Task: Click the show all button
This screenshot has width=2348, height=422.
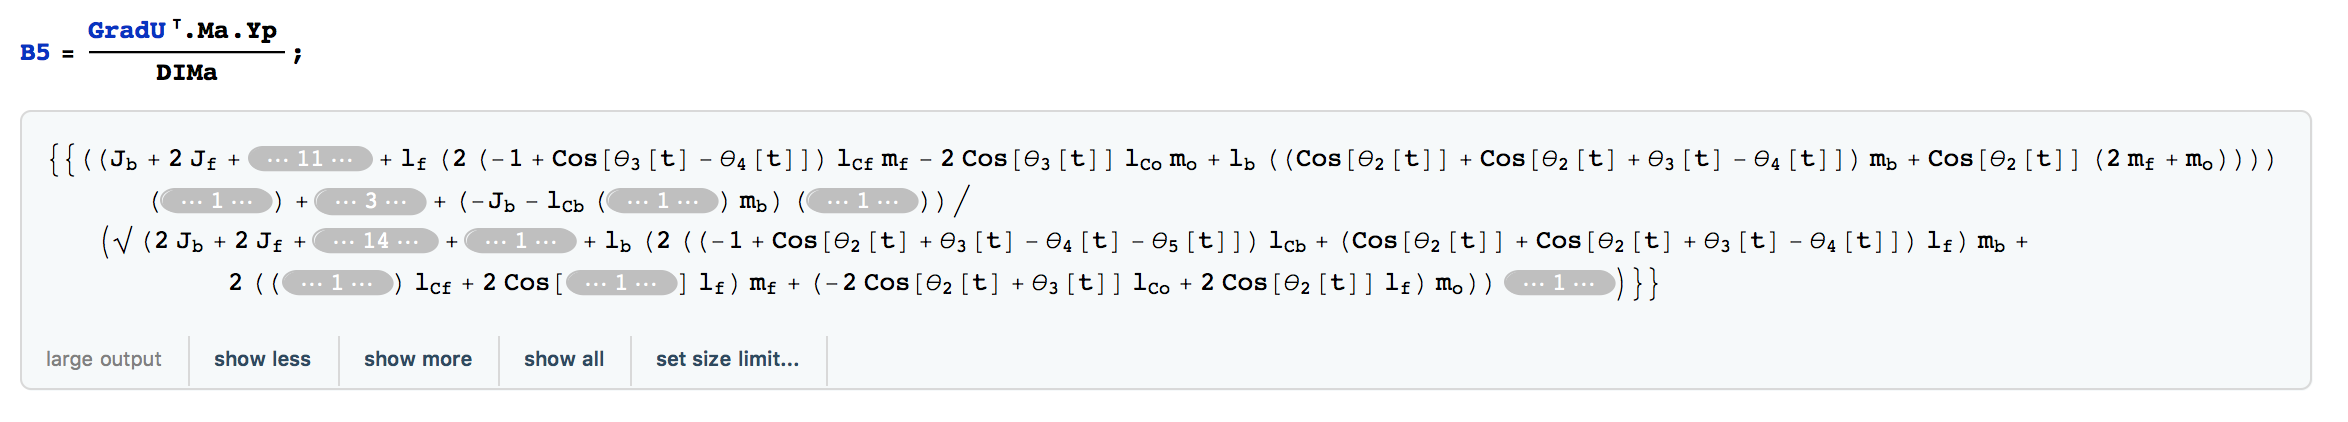Action: pos(564,359)
